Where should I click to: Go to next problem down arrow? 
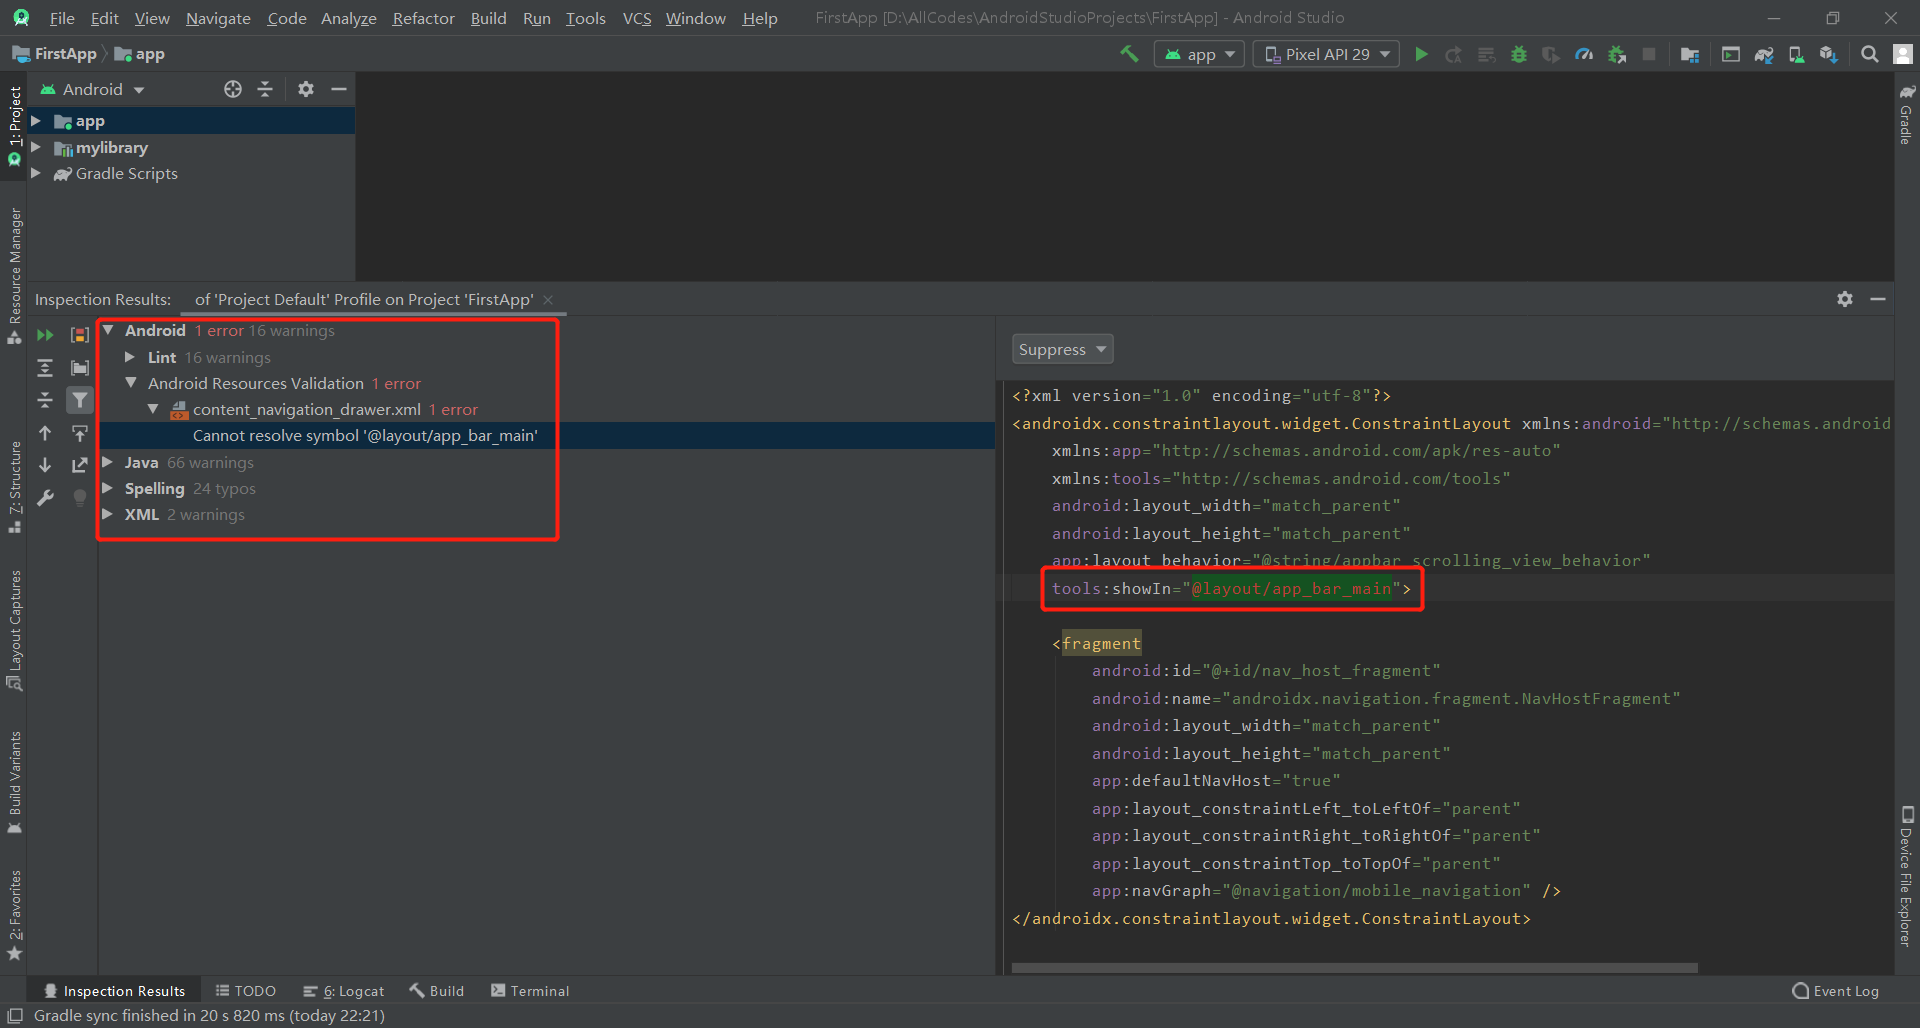tap(45, 465)
